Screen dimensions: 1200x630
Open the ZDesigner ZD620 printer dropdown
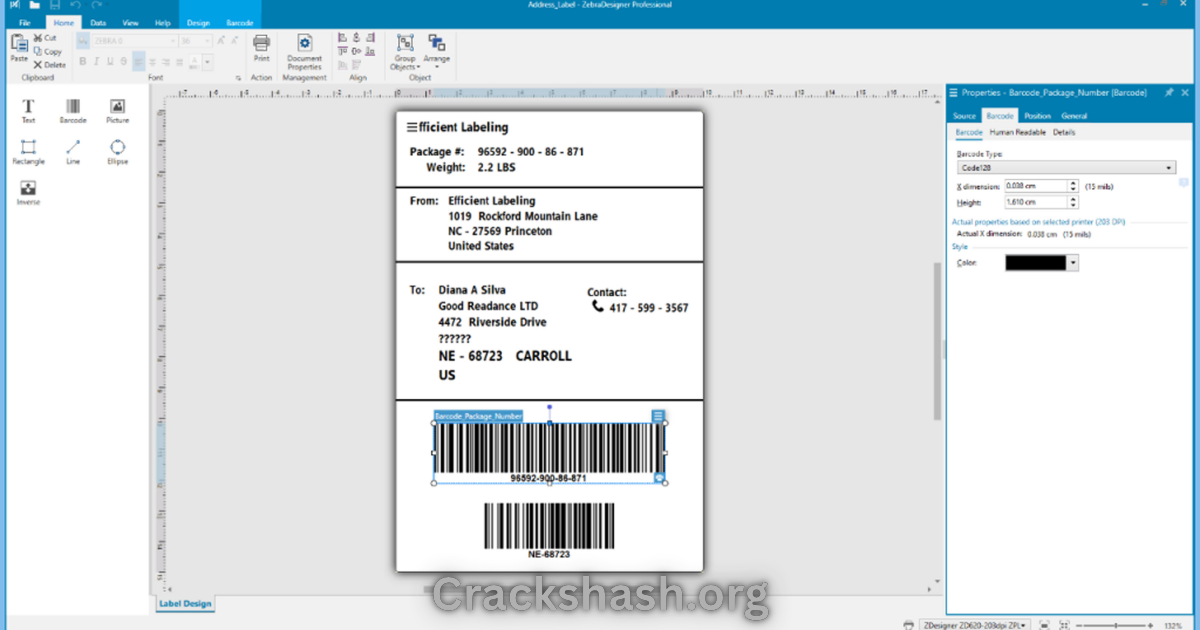tap(973, 624)
